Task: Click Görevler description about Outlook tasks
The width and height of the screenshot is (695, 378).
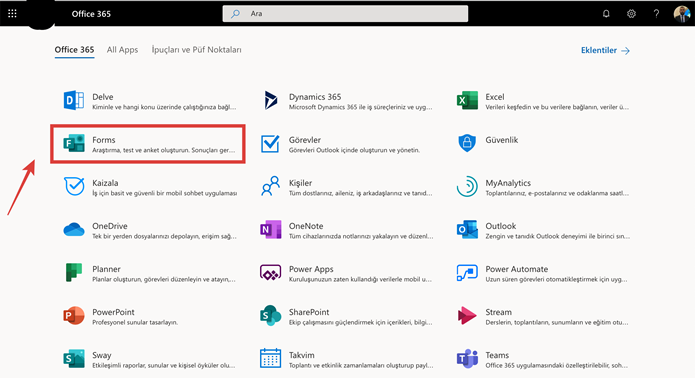Action: pyautogui.click(x=354, y=150)
